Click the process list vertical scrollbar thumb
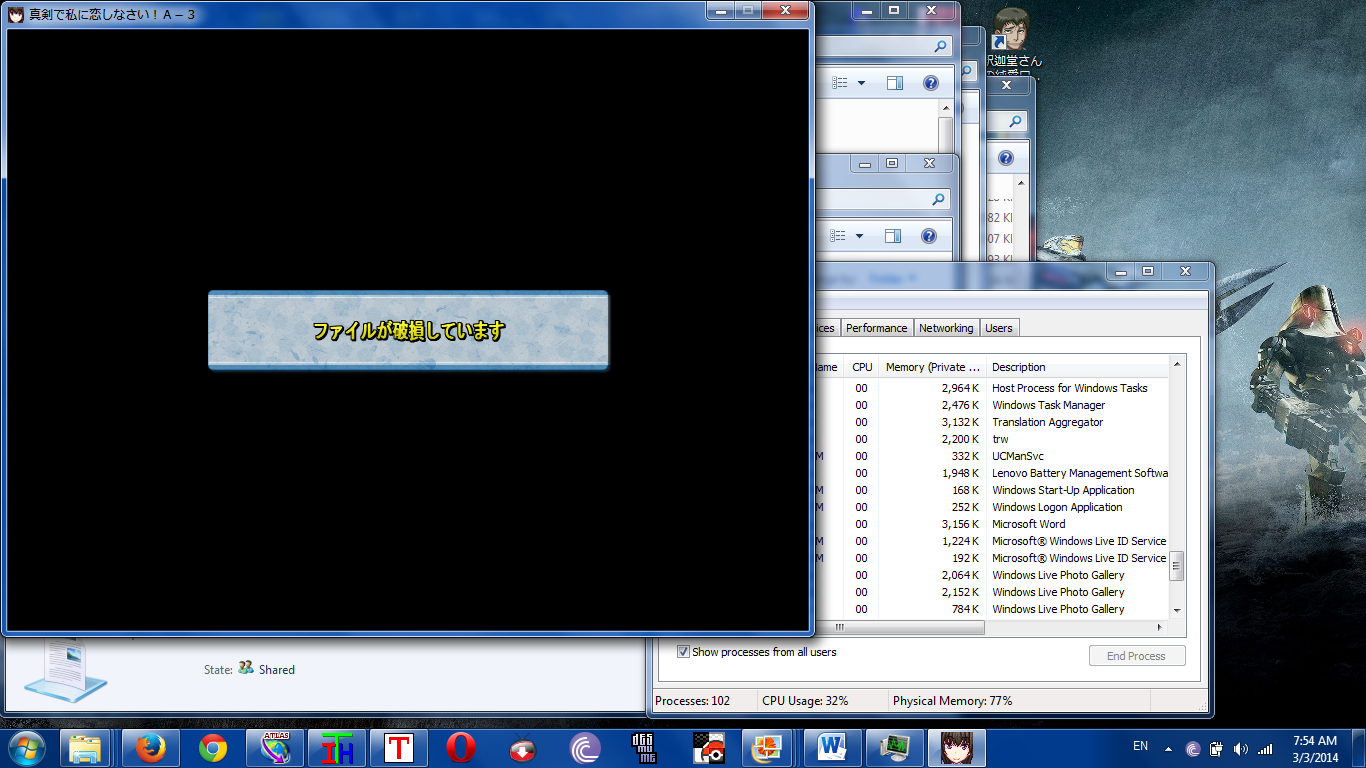Image resolution: width=1366 pixels, height=768 pixels. pos(1176,565)
